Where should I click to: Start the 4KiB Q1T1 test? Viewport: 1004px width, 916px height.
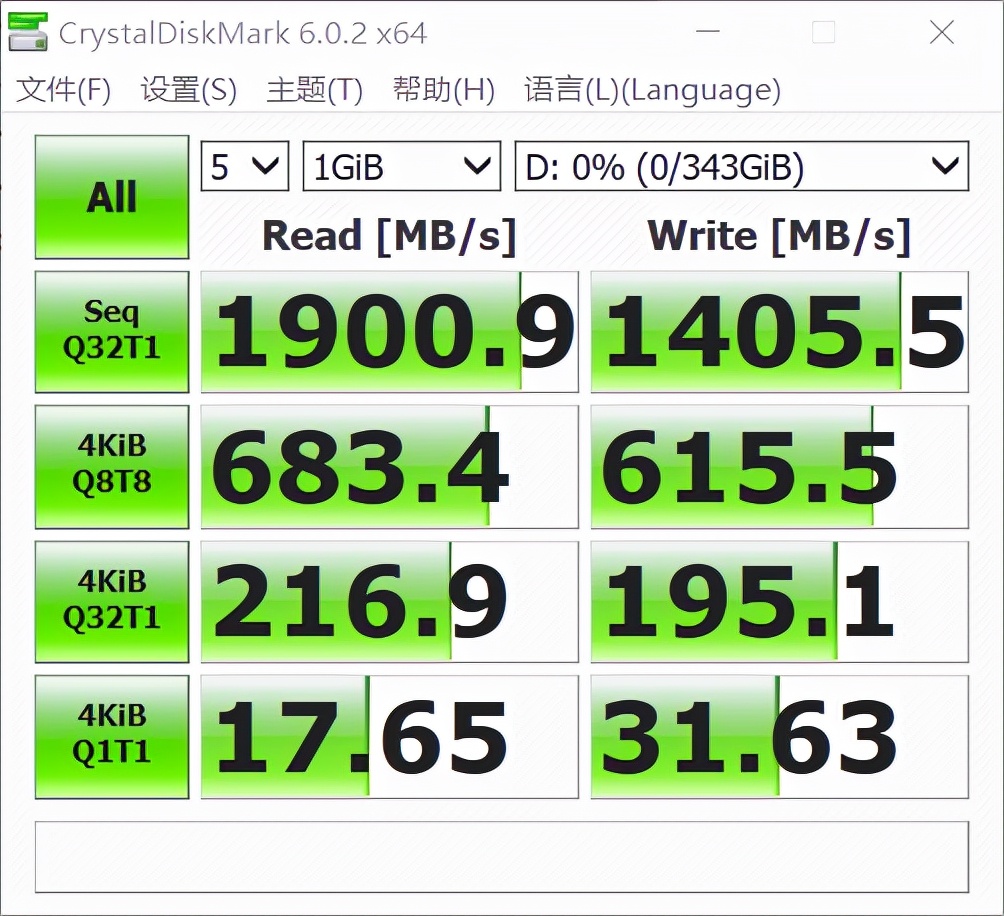click(x=110, y=737)
